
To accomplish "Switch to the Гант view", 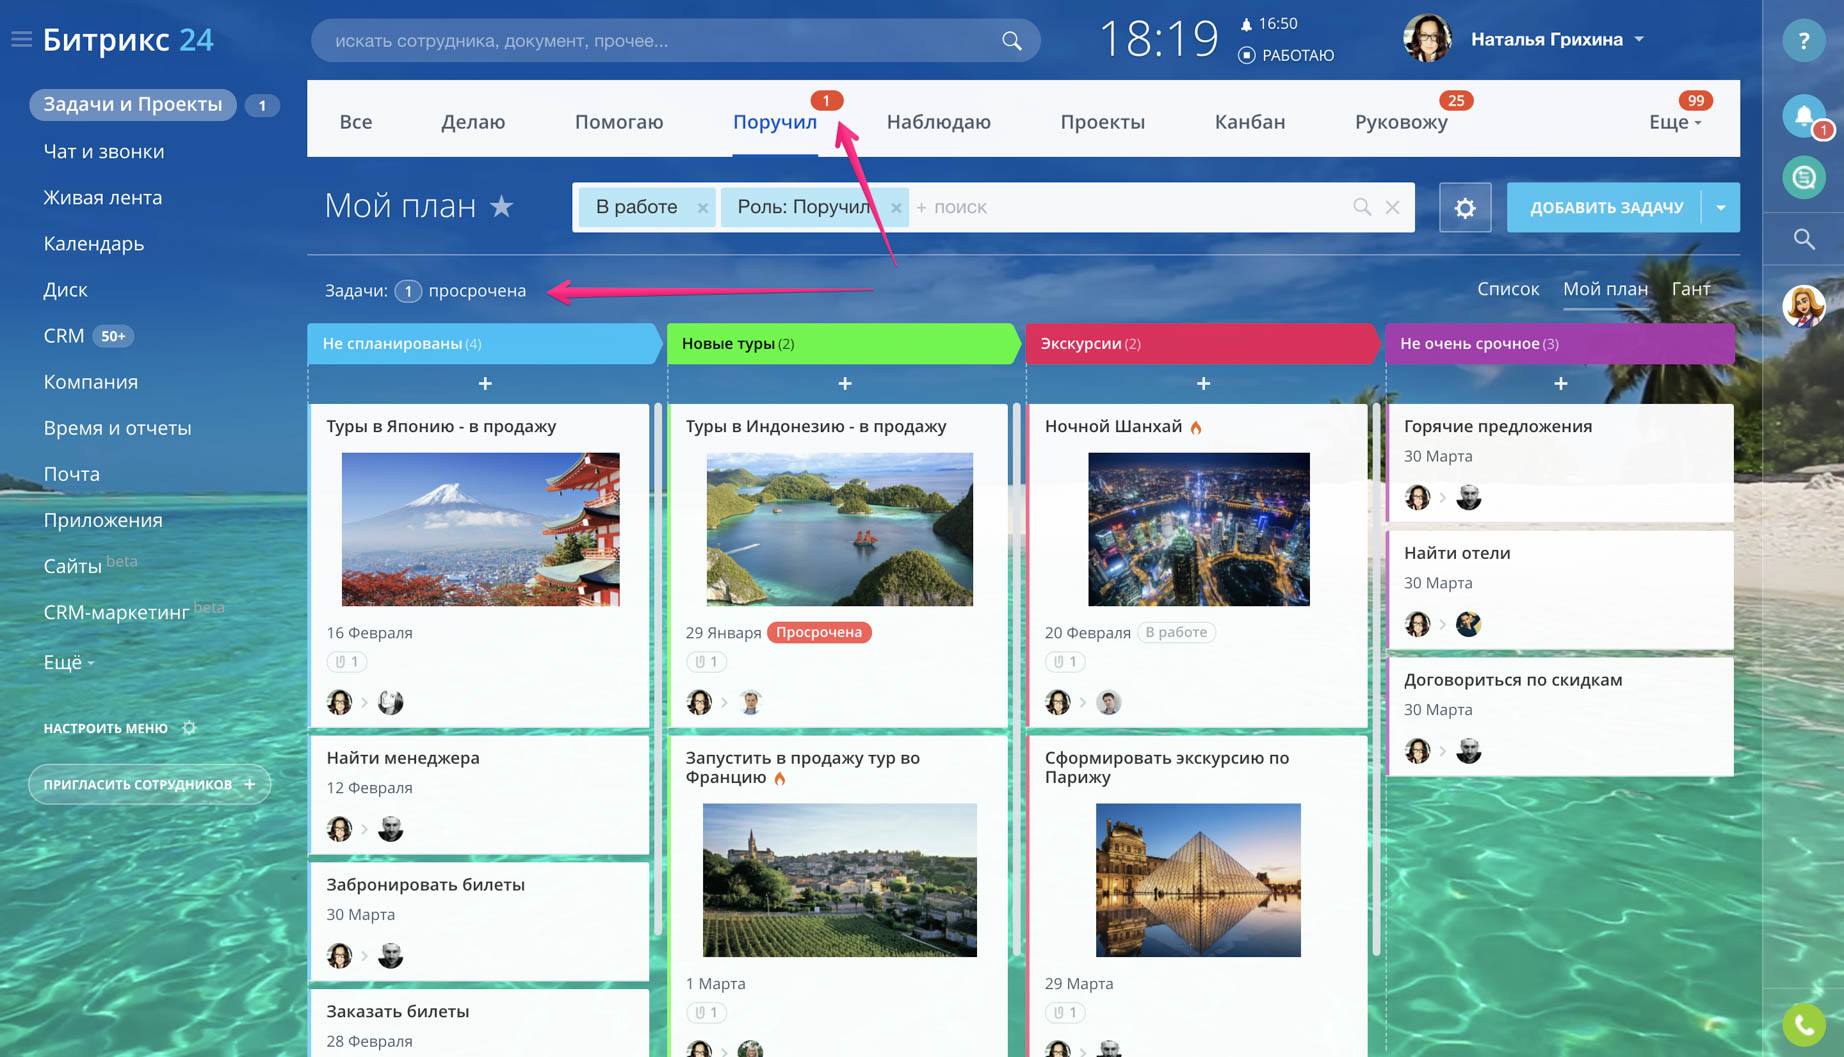I will coord(1690,289).
